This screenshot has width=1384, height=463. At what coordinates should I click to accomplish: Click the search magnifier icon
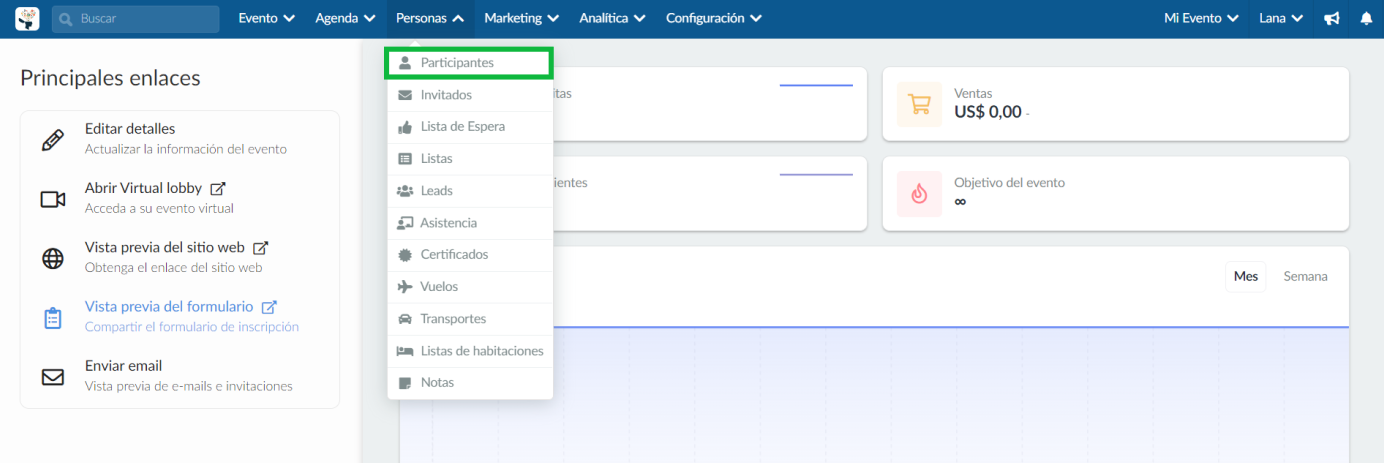(x=65, y=19)
